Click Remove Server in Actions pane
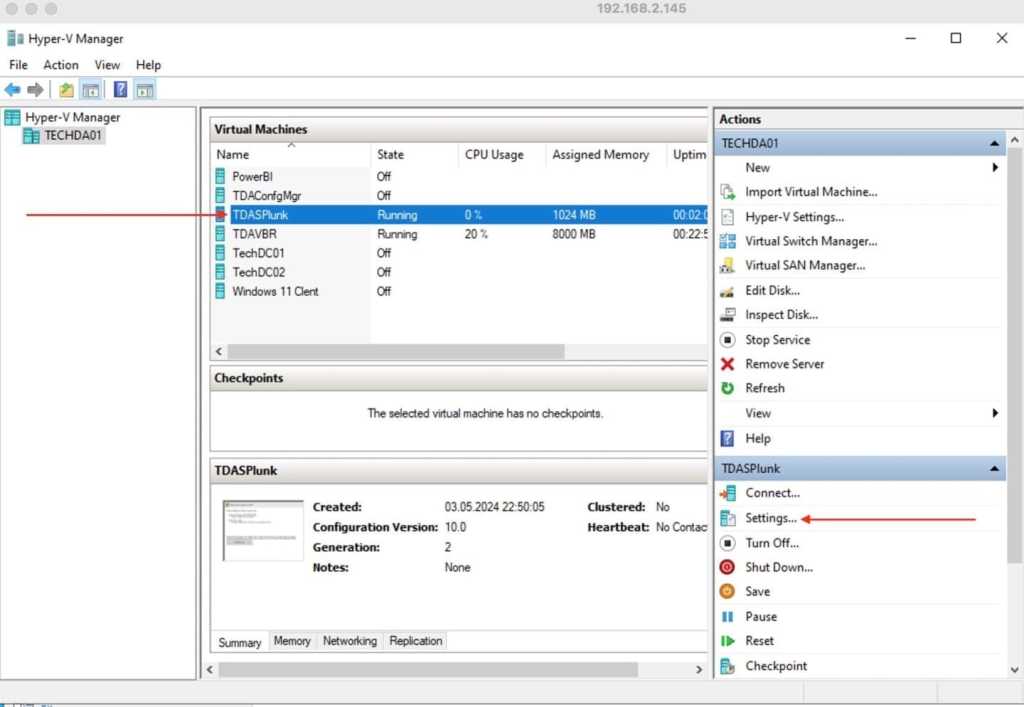Image resolution: width=1024 pixels, height=707 pixels. 784,364
